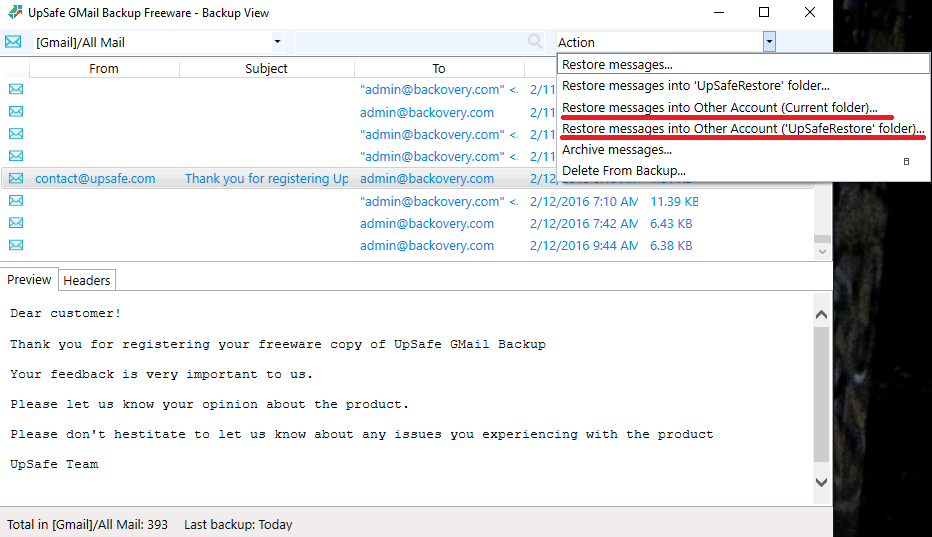Choose Archive messages... option

[743, 150]
